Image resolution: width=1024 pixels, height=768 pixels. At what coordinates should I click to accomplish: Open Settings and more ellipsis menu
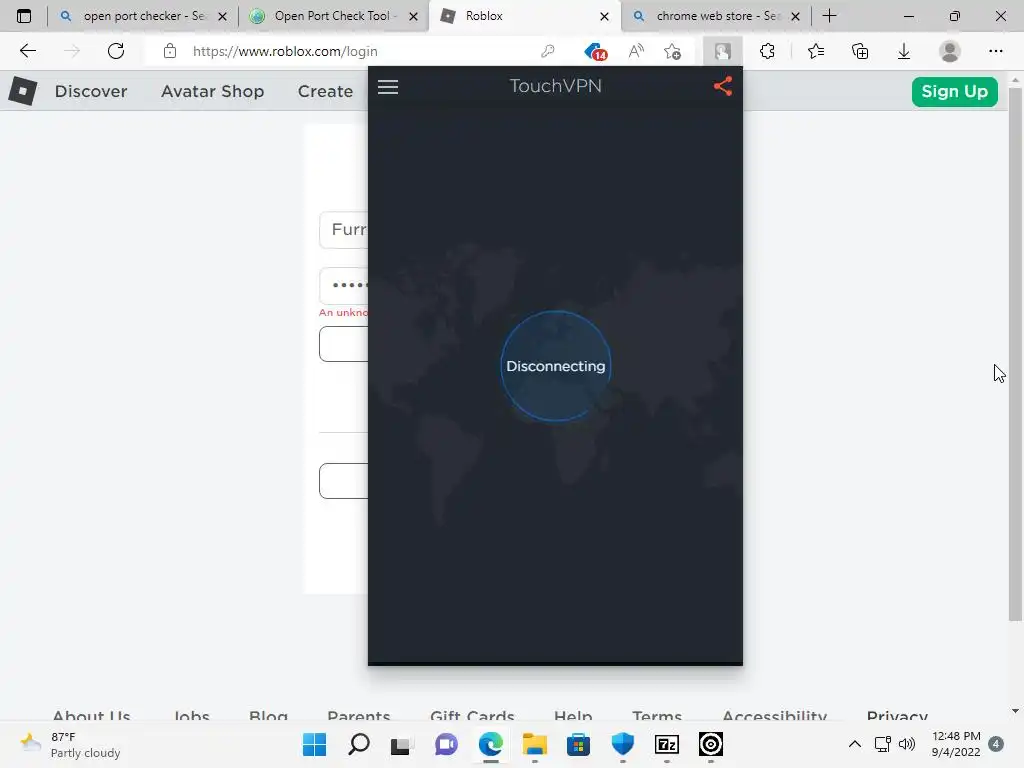pyautogui.click(x=995, y=51)
